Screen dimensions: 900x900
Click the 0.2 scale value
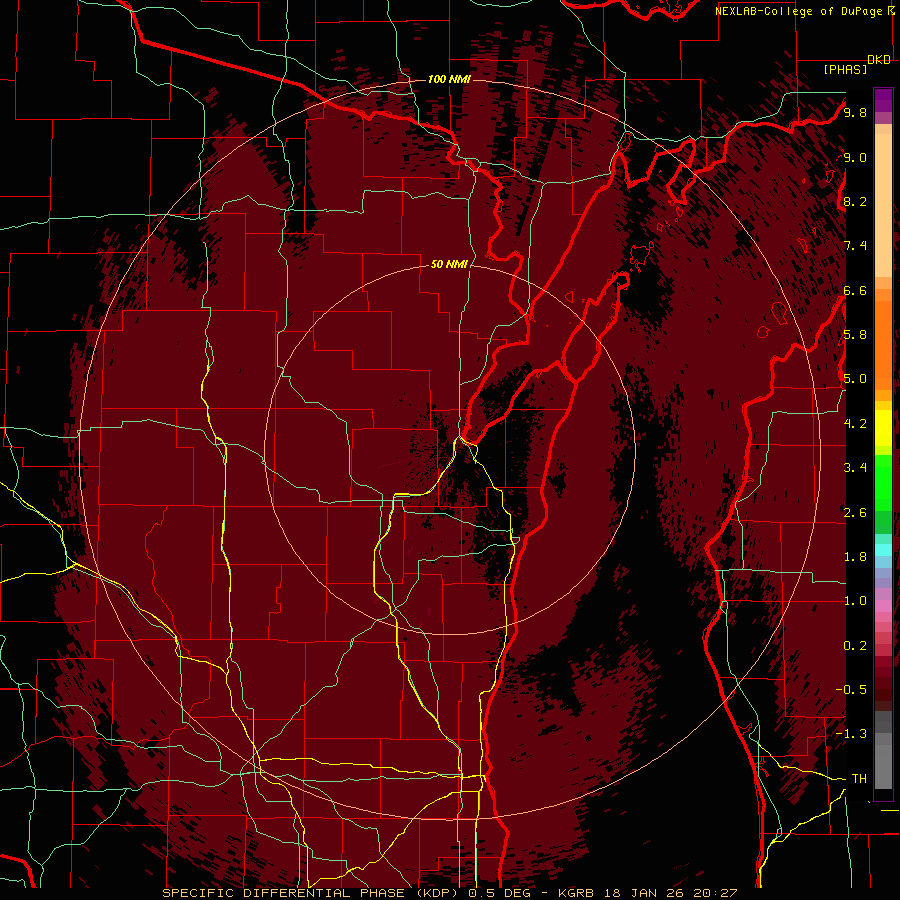coord(855,646)
